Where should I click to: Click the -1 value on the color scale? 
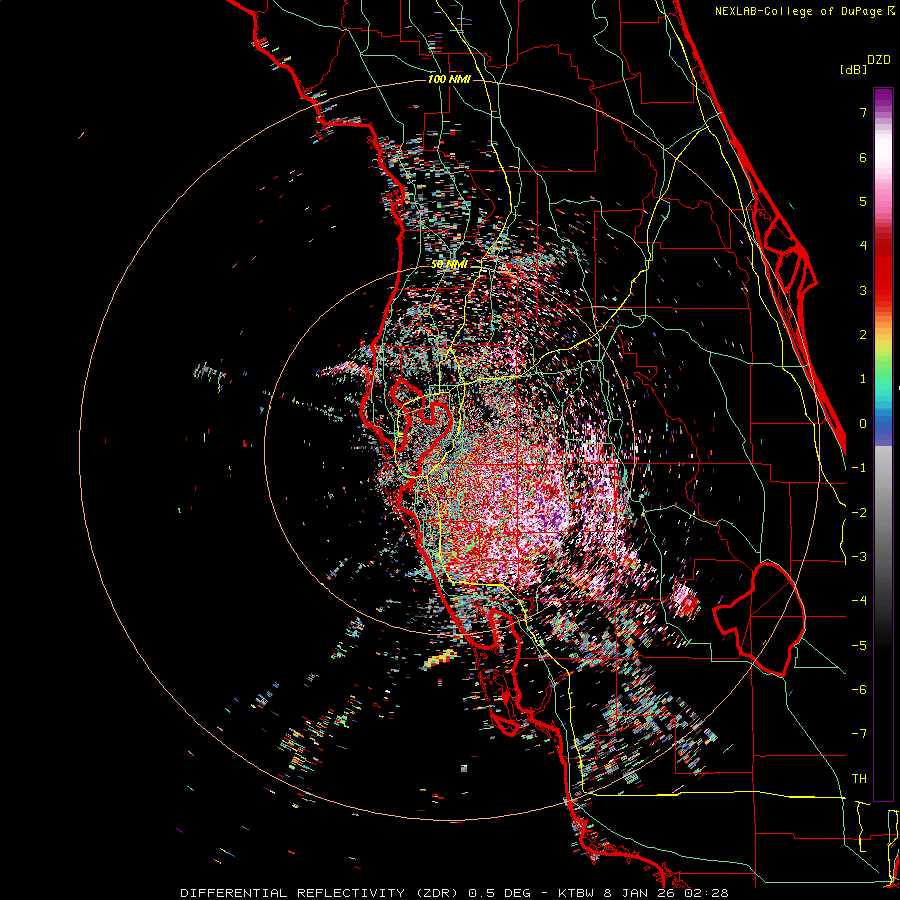click(859, 468)
